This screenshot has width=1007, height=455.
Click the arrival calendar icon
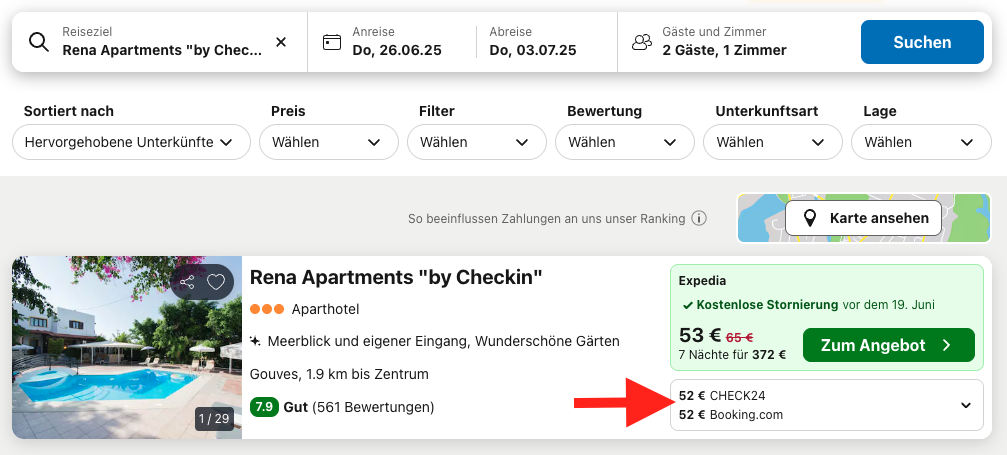click(332, 42)
